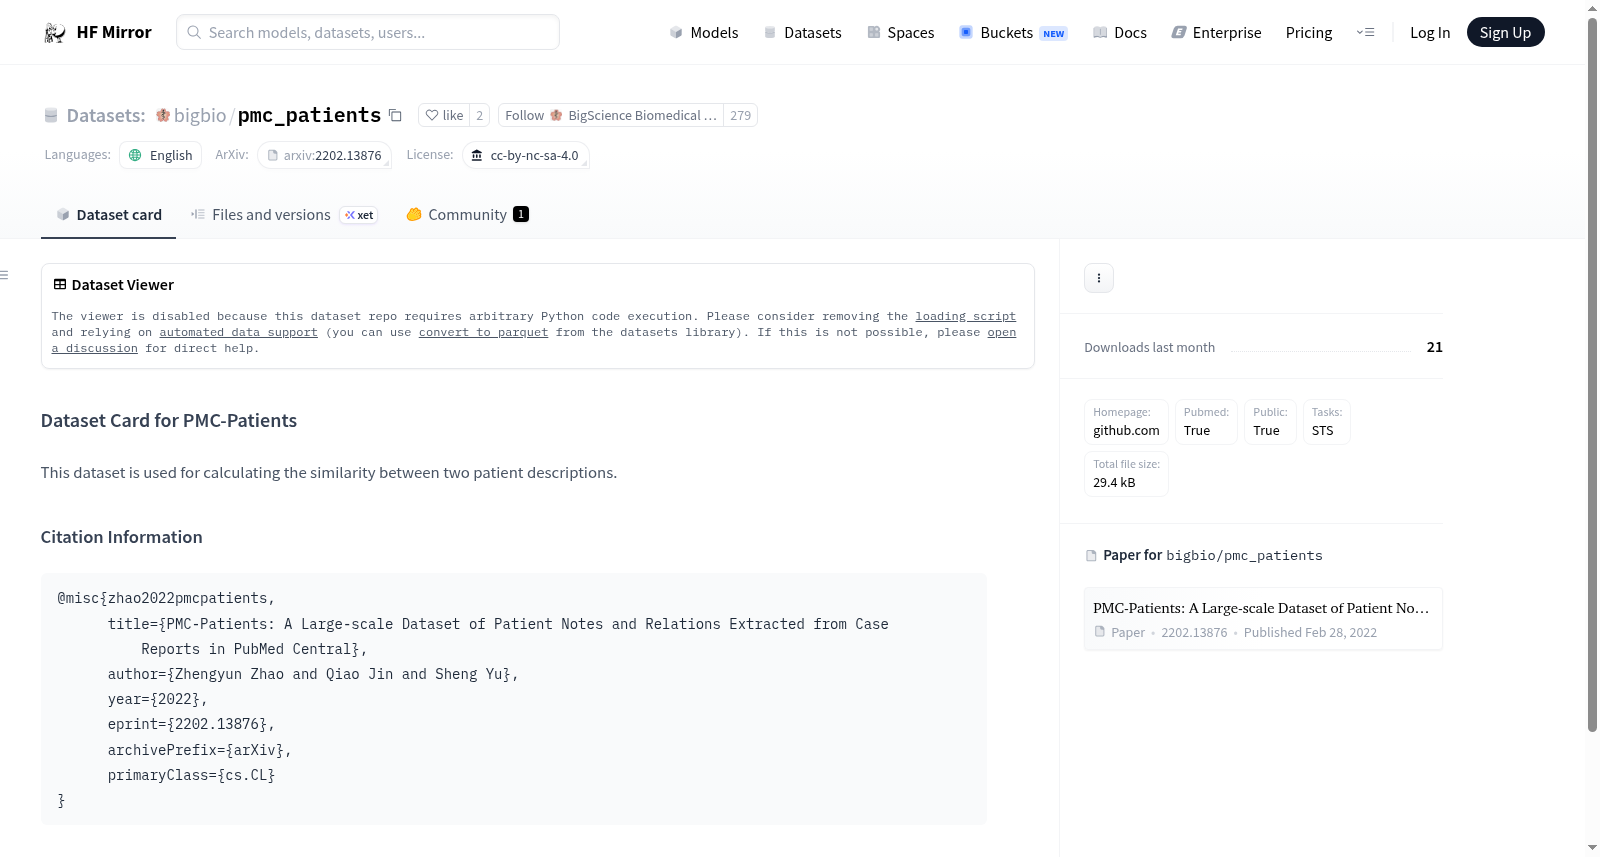Click the paper document icon beside Paper

(x=1100, y=632)
